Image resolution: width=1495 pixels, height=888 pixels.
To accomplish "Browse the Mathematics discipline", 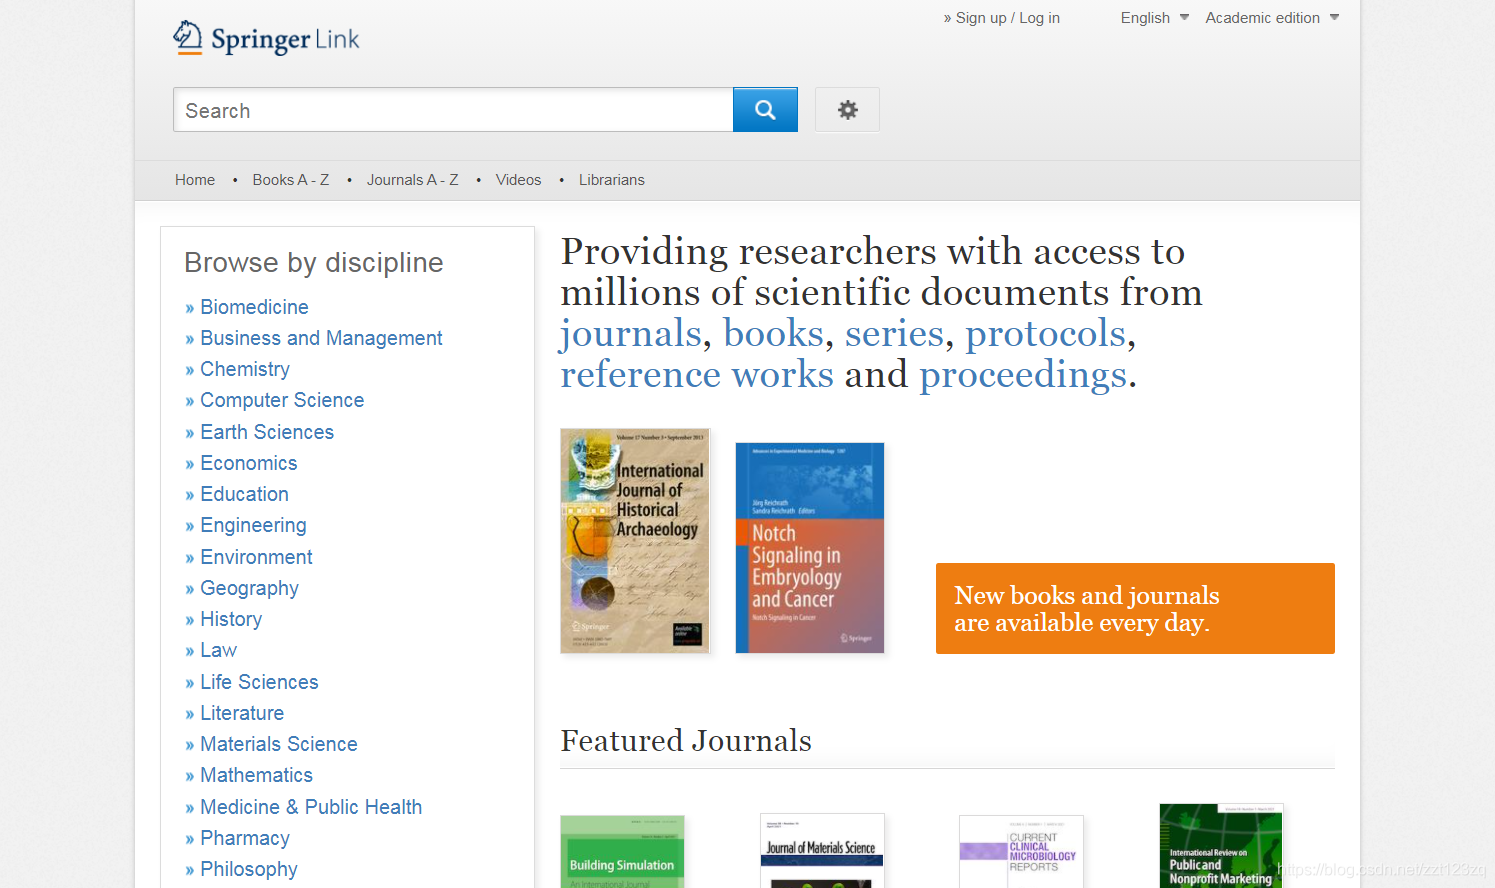I will (x=256, y=775).
